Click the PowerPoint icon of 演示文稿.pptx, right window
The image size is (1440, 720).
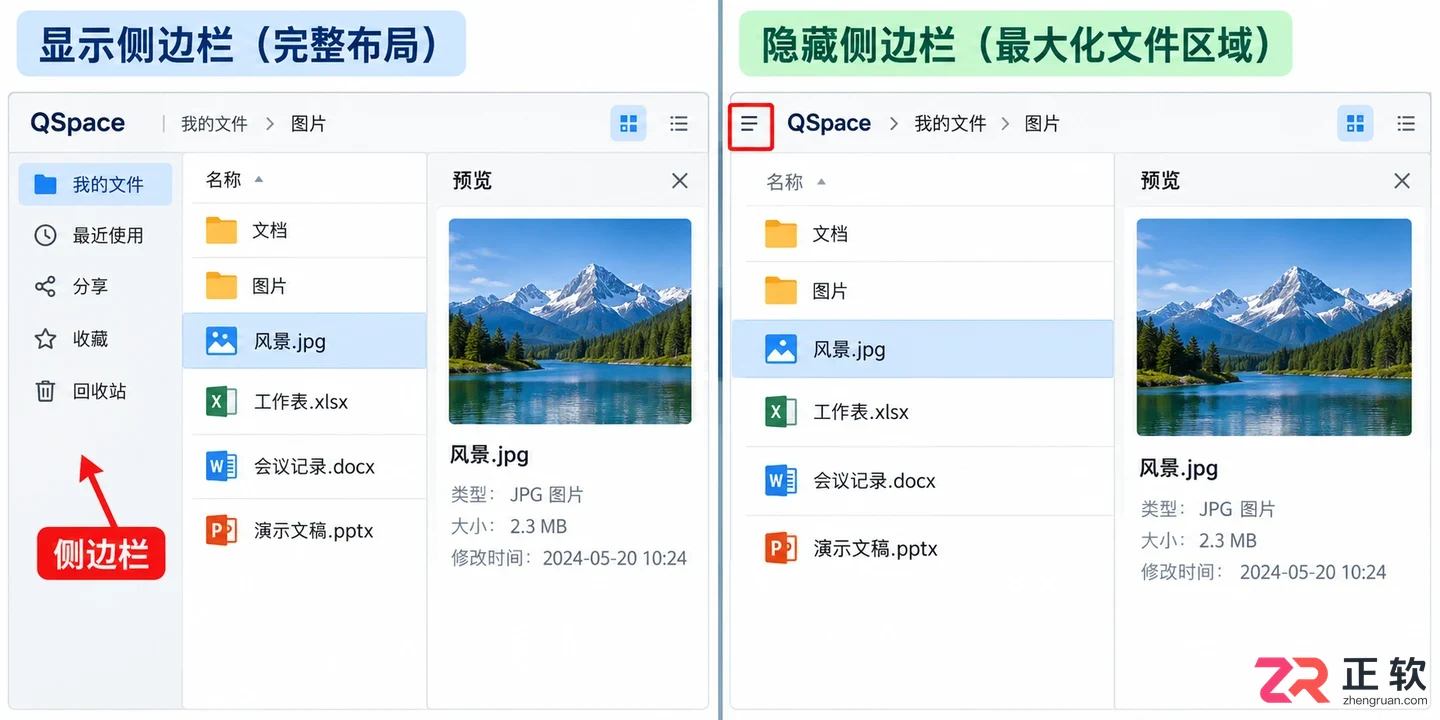click(x=781, y=548)
